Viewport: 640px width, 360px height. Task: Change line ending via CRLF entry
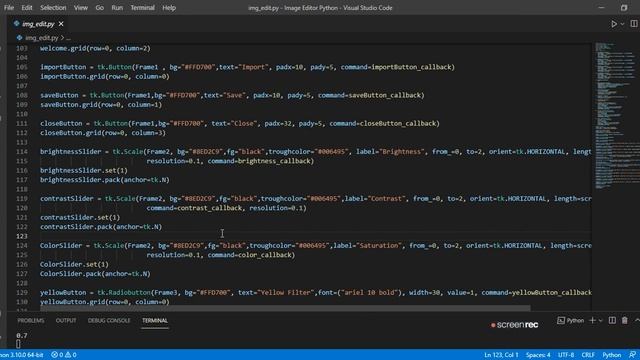coord(588,355)
